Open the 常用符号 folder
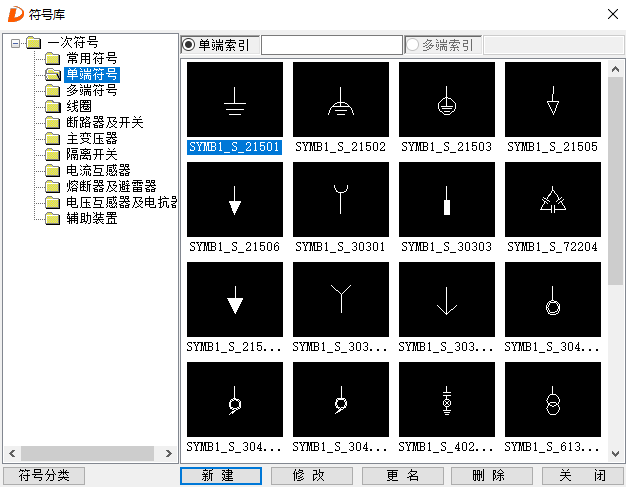Image resolution: width=626 pixels, height=487 pixels. pyautogui.click(x=91, y=58)
